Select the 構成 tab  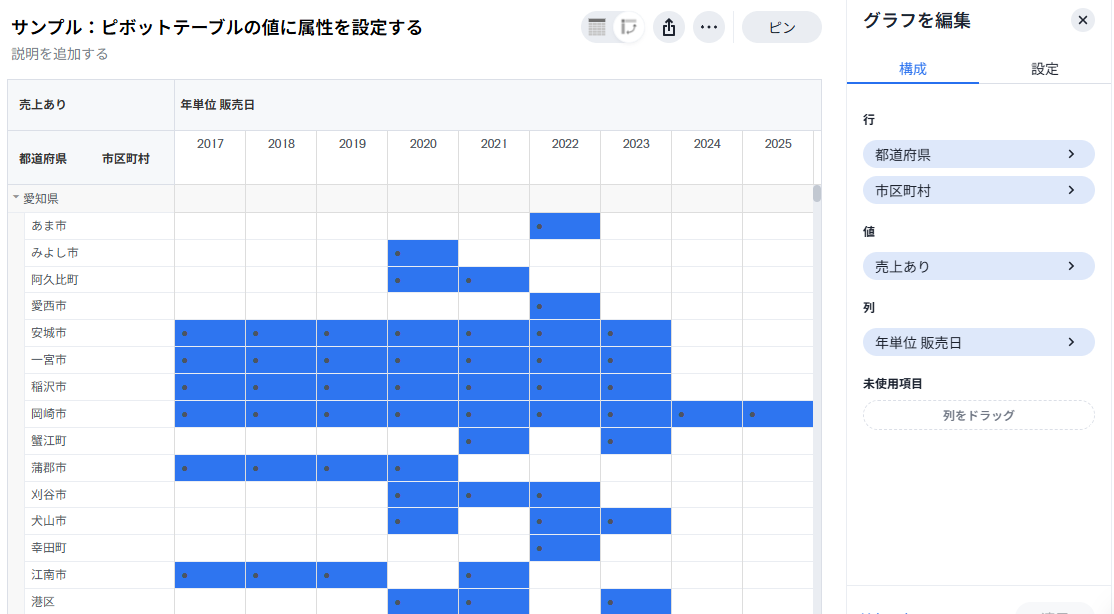coord(912,69)
